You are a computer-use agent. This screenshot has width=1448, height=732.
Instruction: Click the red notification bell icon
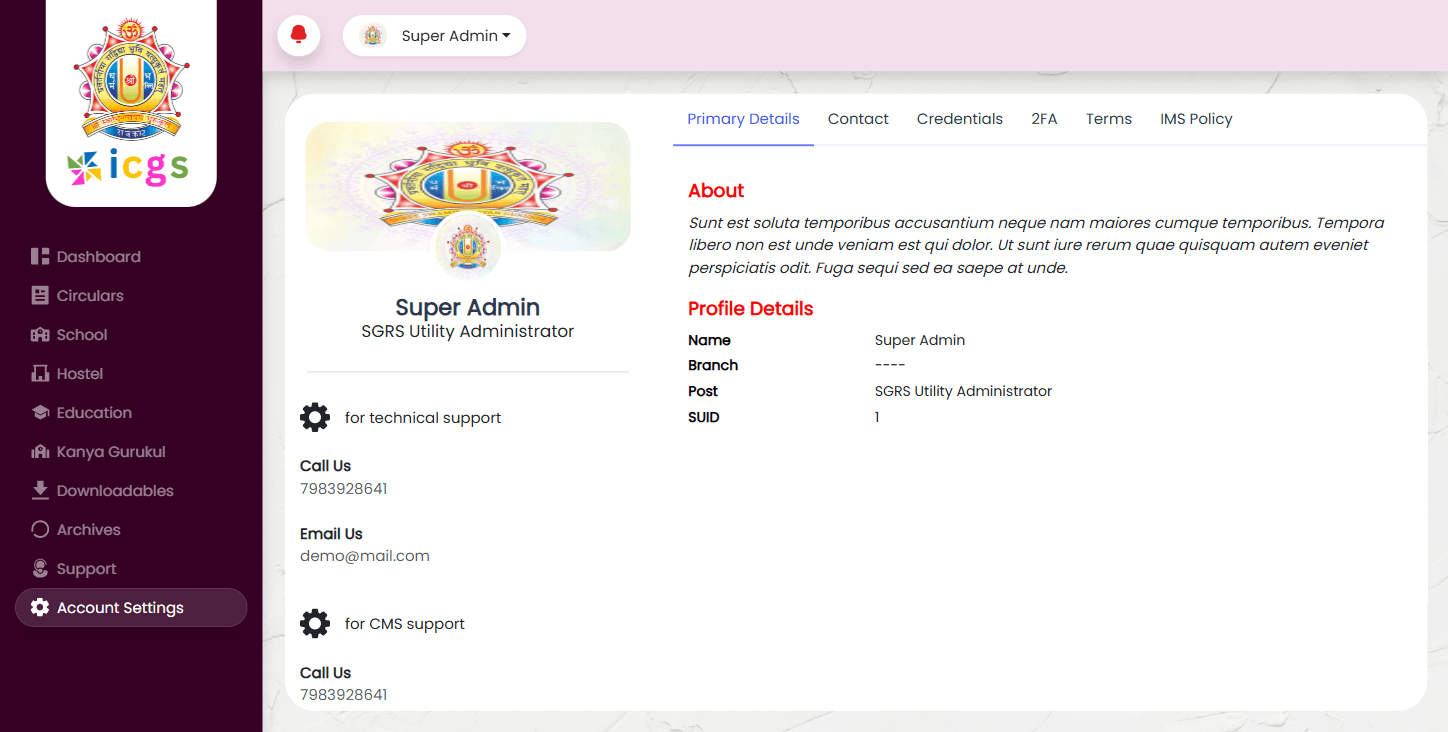point(298,36)
